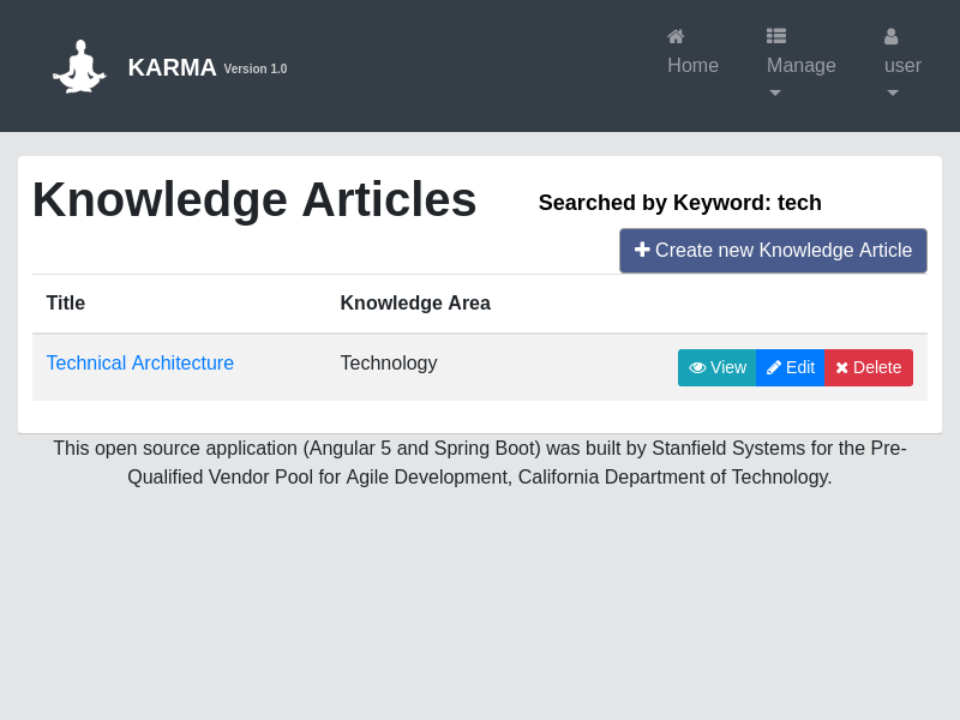Expand the Manage dropdown caret
The height and width of the screenshot is (720, 960).
[775, 93]
